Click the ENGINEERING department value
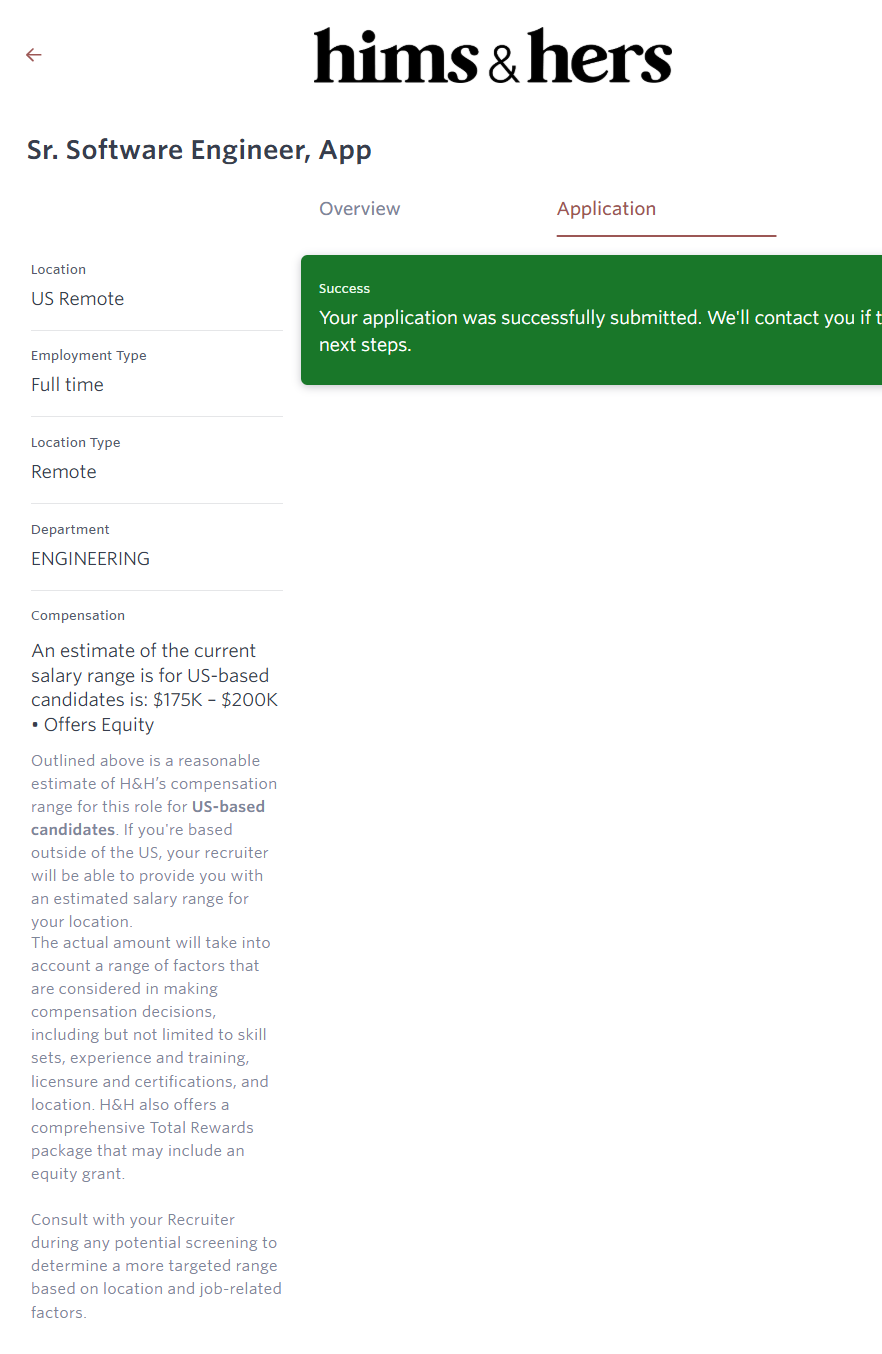 [x=90, y=559]
